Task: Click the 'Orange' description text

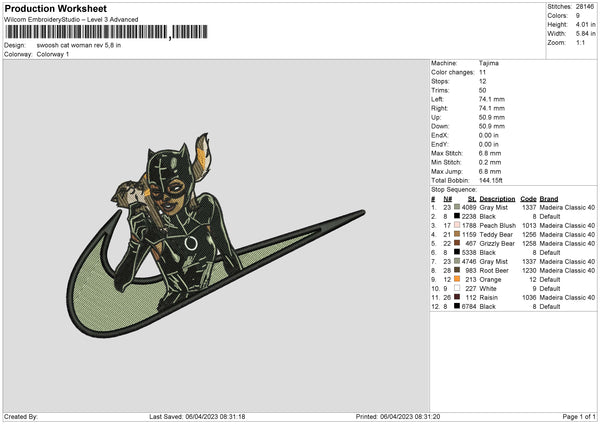Action: click(490, 280)
